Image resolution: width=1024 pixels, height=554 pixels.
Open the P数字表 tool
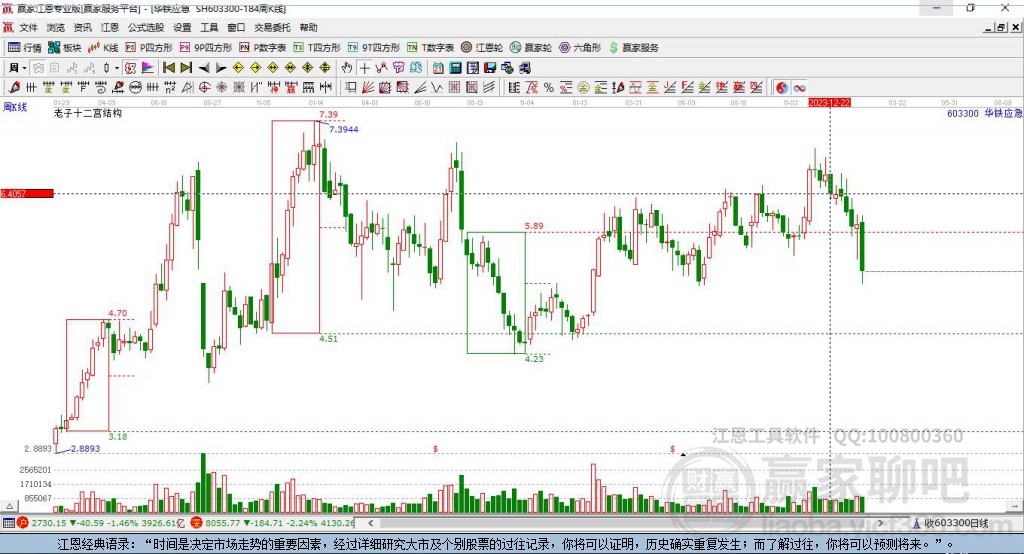pyautogui.click(x=263, y=48)
